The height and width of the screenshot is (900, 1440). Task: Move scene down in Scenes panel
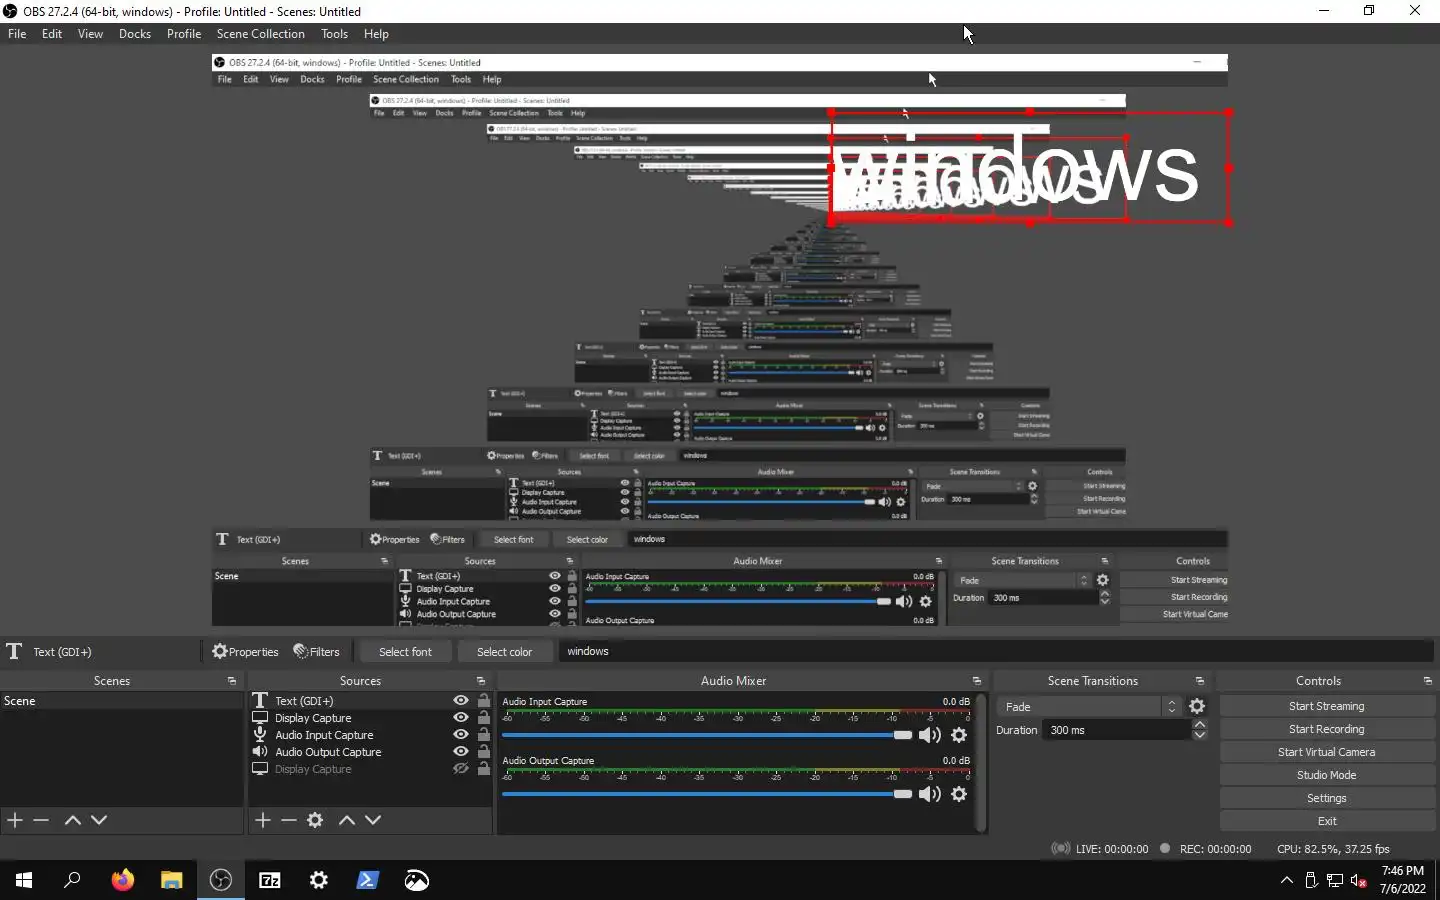(99, 820)
